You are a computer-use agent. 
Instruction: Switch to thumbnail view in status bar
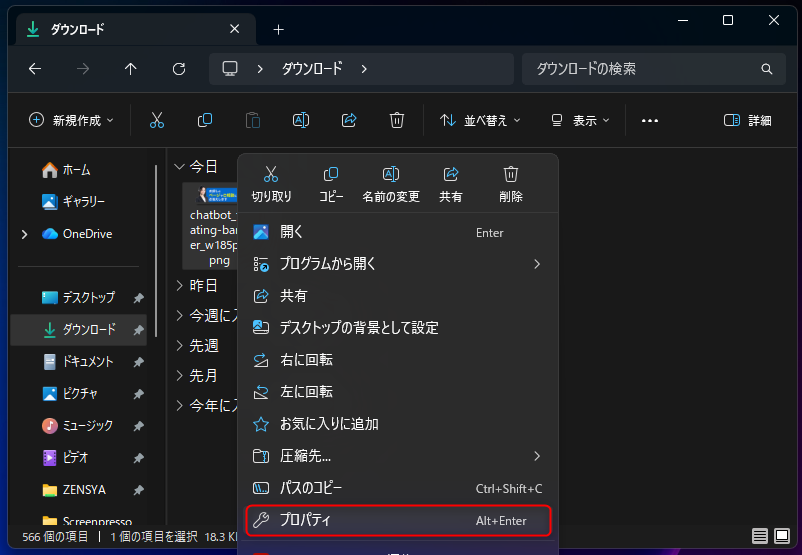[782, 537]
